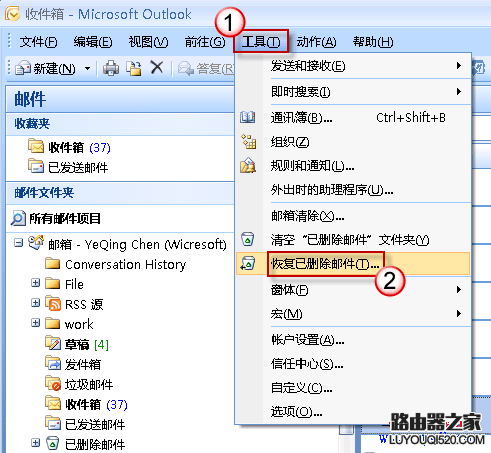491x453 pixels.
Task: Expand the work folder node
Action: point(35,323)
